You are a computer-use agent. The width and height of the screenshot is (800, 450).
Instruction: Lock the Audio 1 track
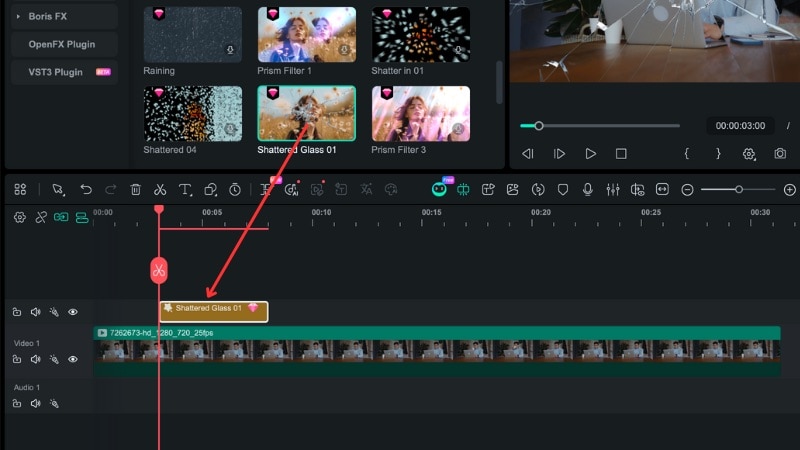point(17,404)
